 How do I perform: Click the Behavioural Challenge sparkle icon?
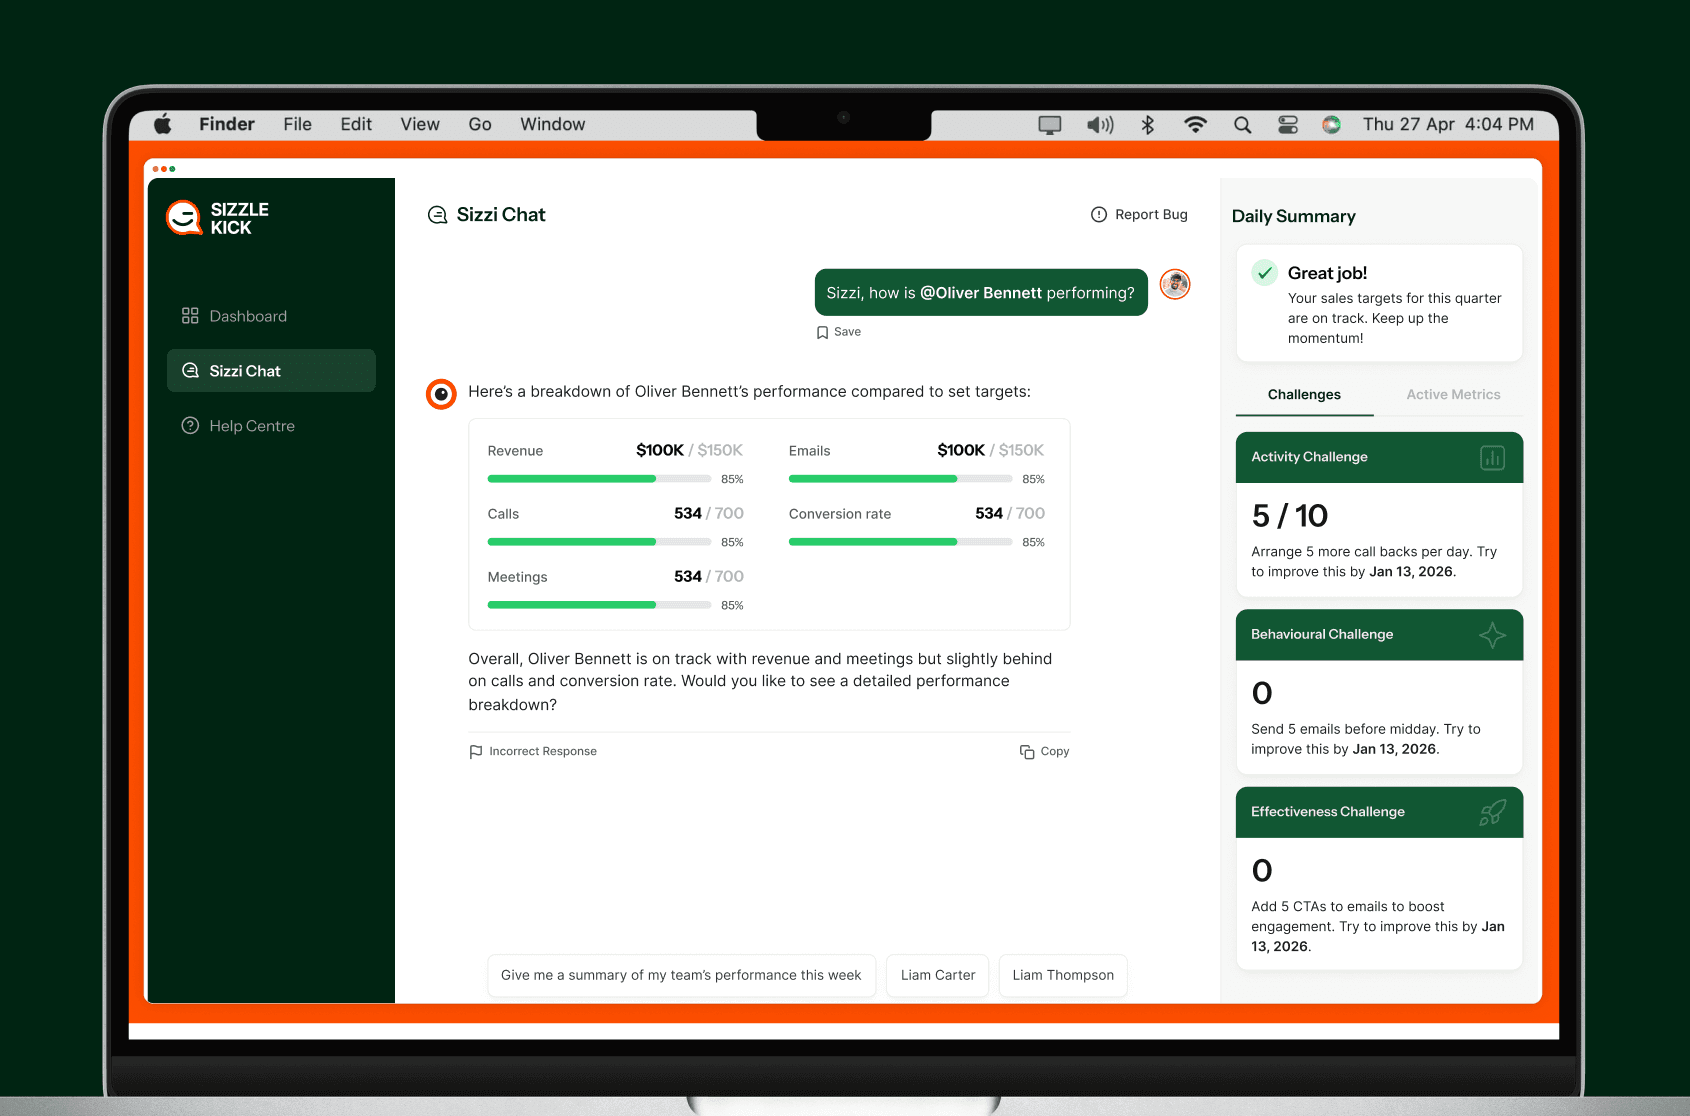tap(1492, 635)
